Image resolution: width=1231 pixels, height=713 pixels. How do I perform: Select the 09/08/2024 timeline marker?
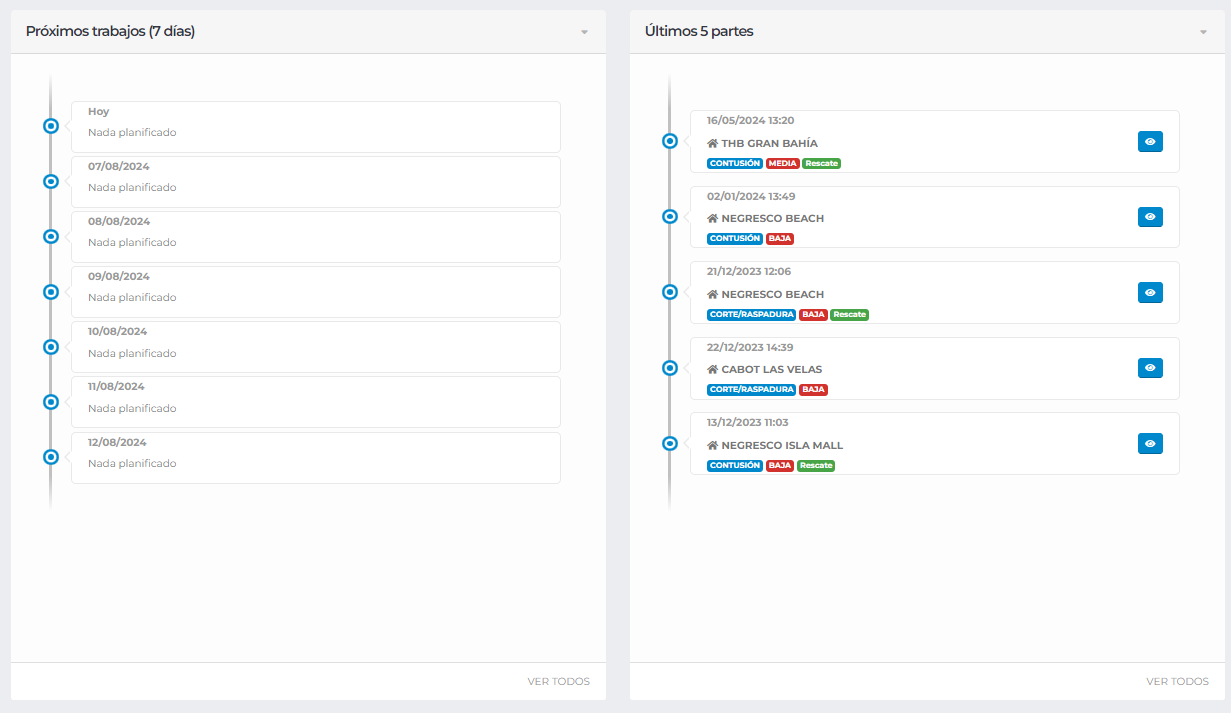tap(51, 292)
